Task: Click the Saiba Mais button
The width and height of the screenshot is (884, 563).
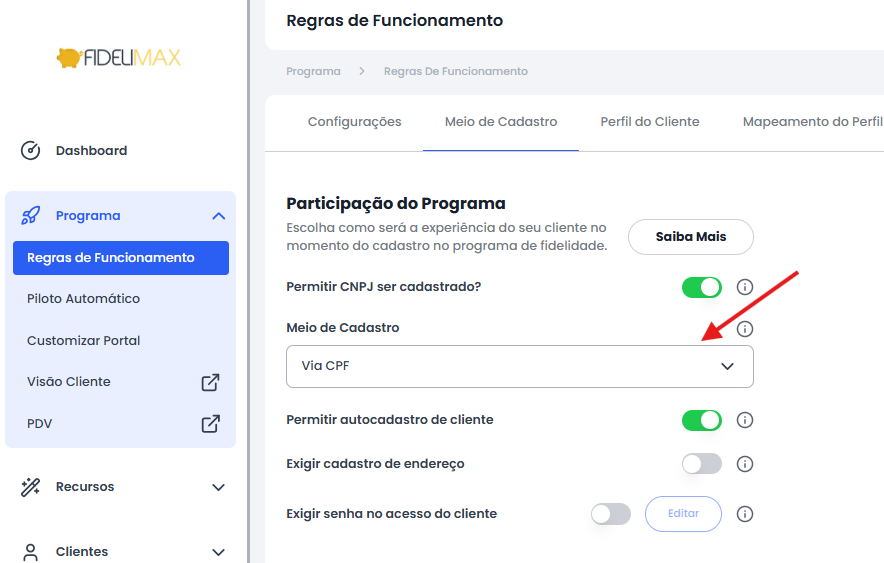Action: point(691,237)
